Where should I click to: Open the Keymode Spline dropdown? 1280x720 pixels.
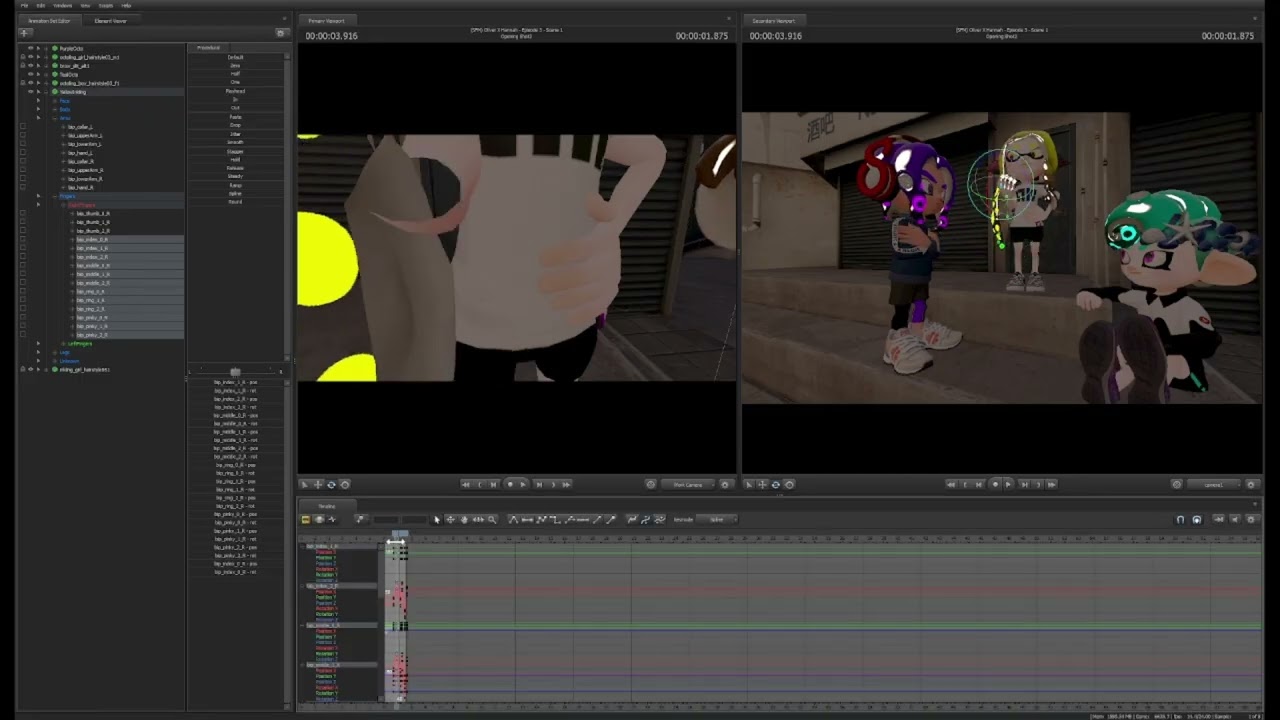pyautogui.click(x=717, y=520)
